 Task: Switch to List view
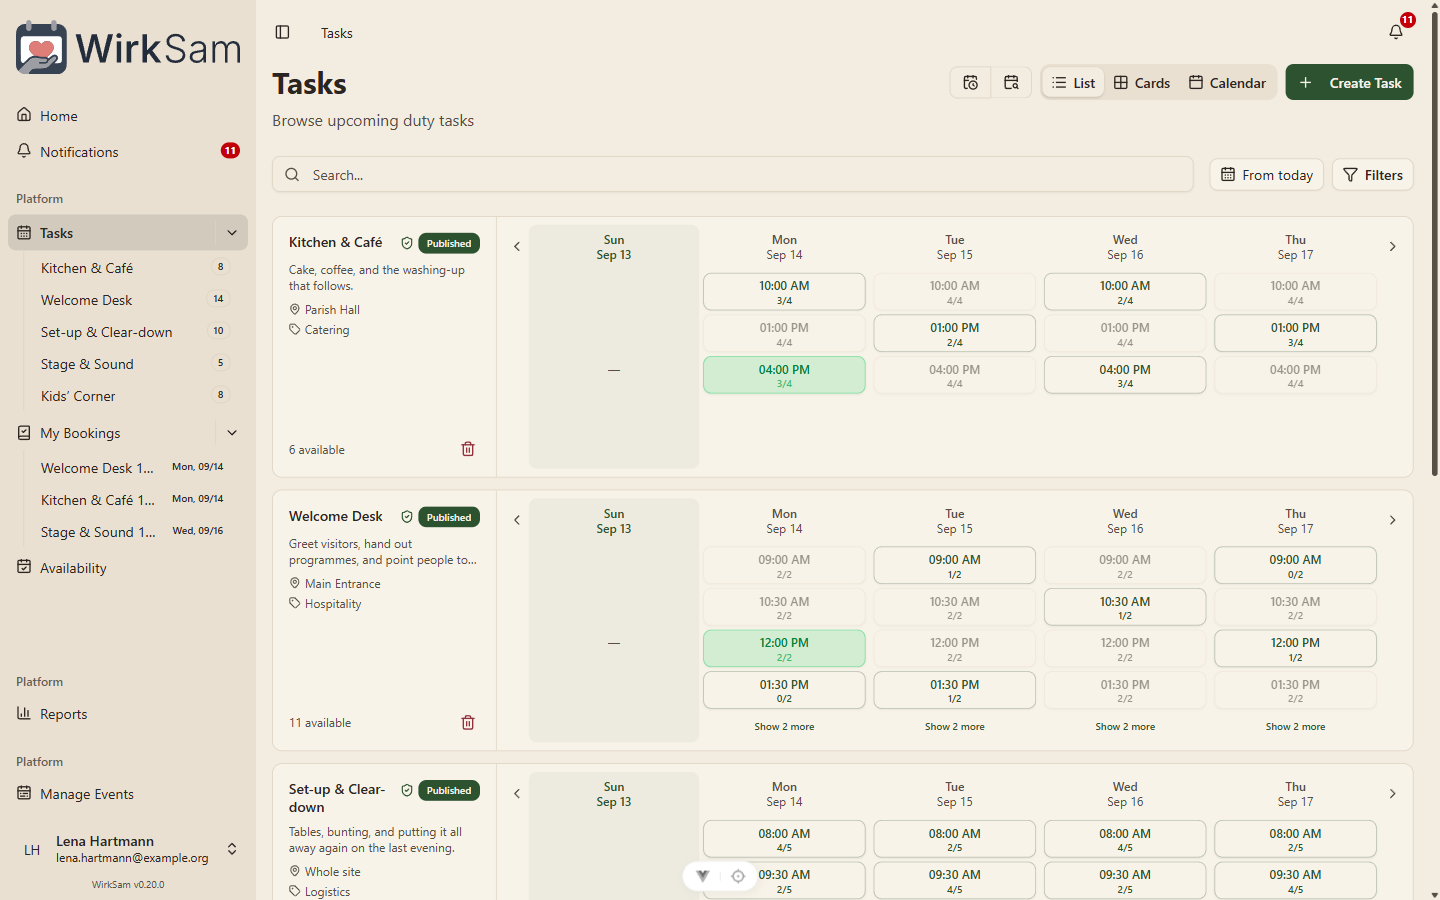click(x=1073, y=83)
